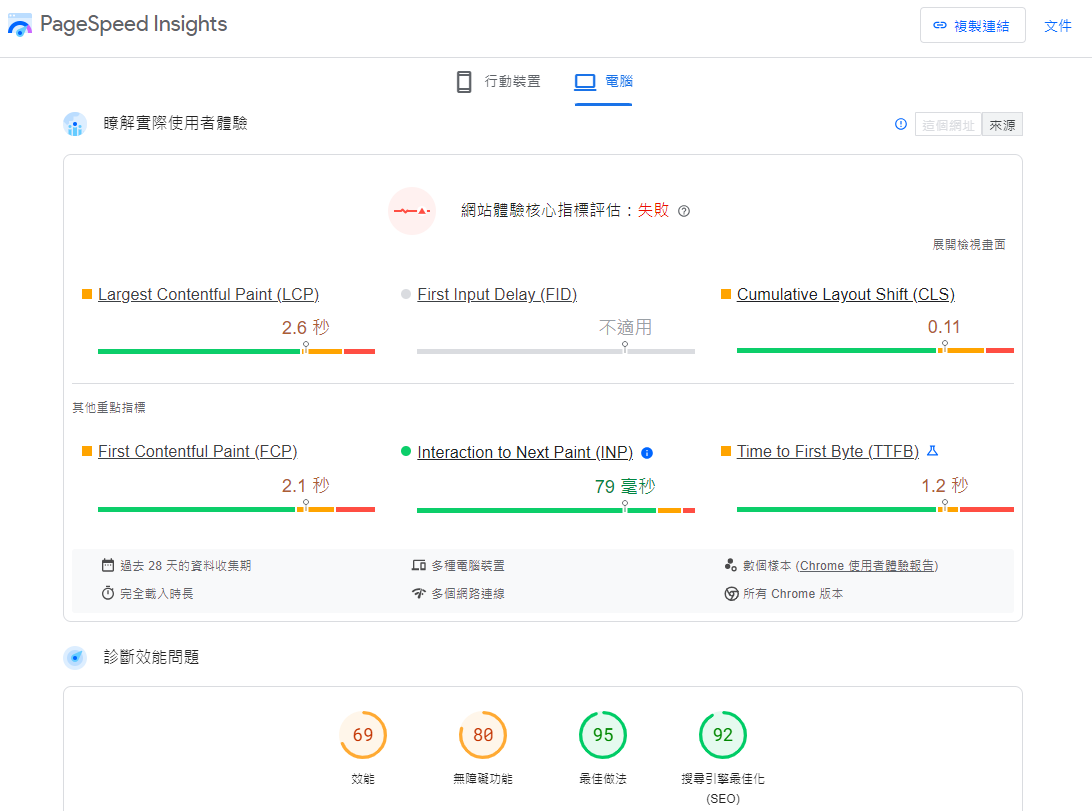1092x811 pixels.
Task: Click the grey dot marker beside FID
Action: 406,294
